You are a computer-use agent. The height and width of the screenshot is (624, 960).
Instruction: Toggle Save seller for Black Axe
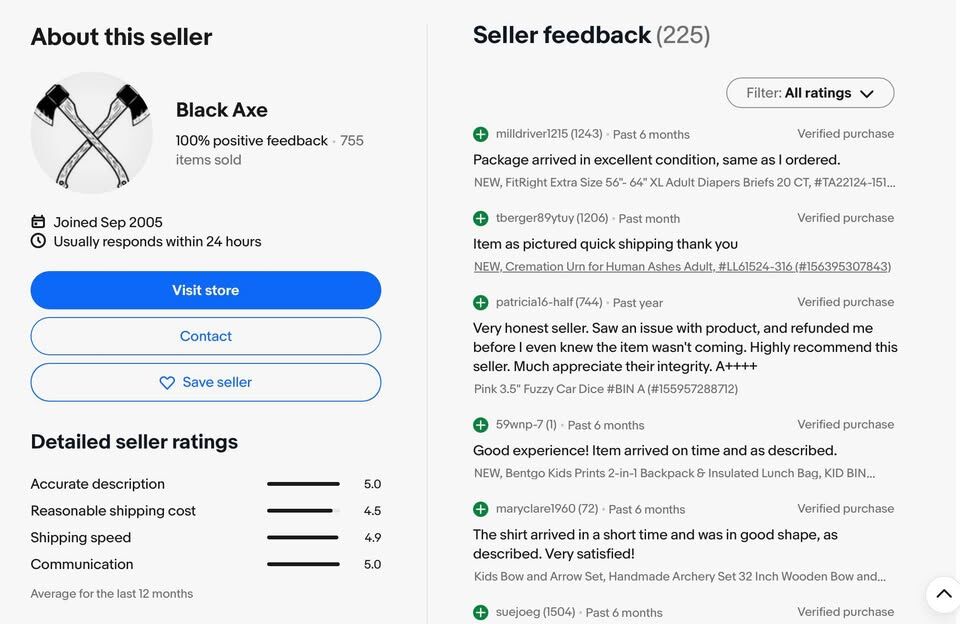(206, 382)
